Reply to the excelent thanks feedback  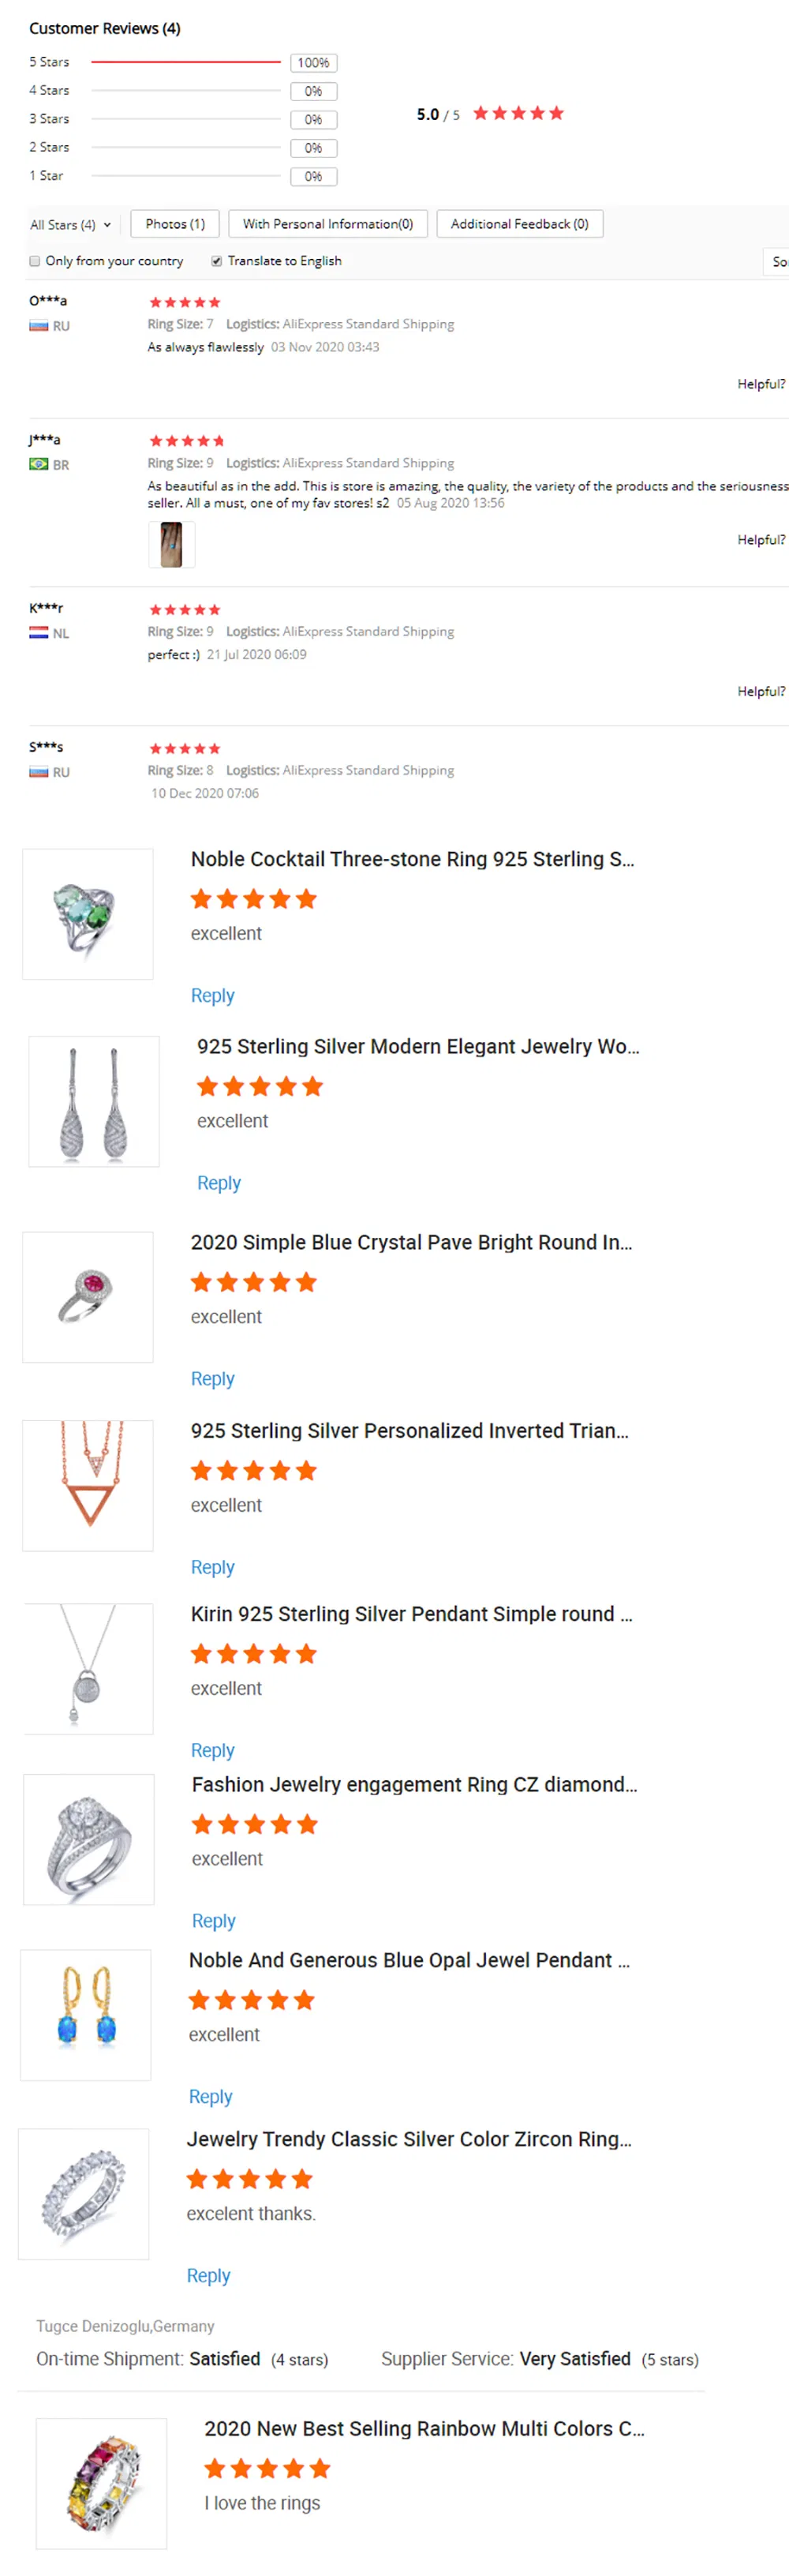208,2275
